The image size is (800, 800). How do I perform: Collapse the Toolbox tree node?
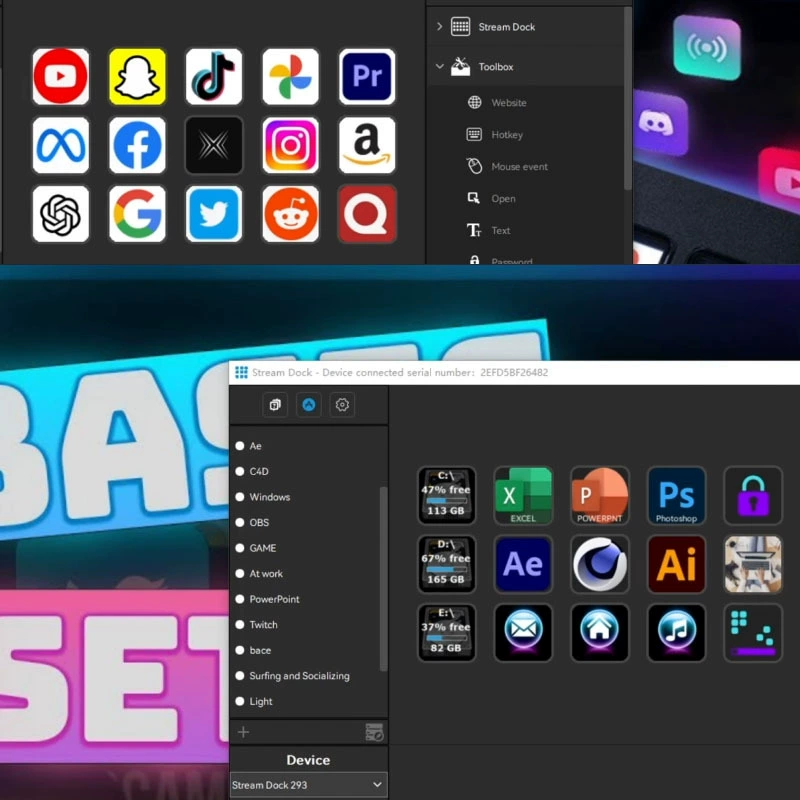point(439,66)
